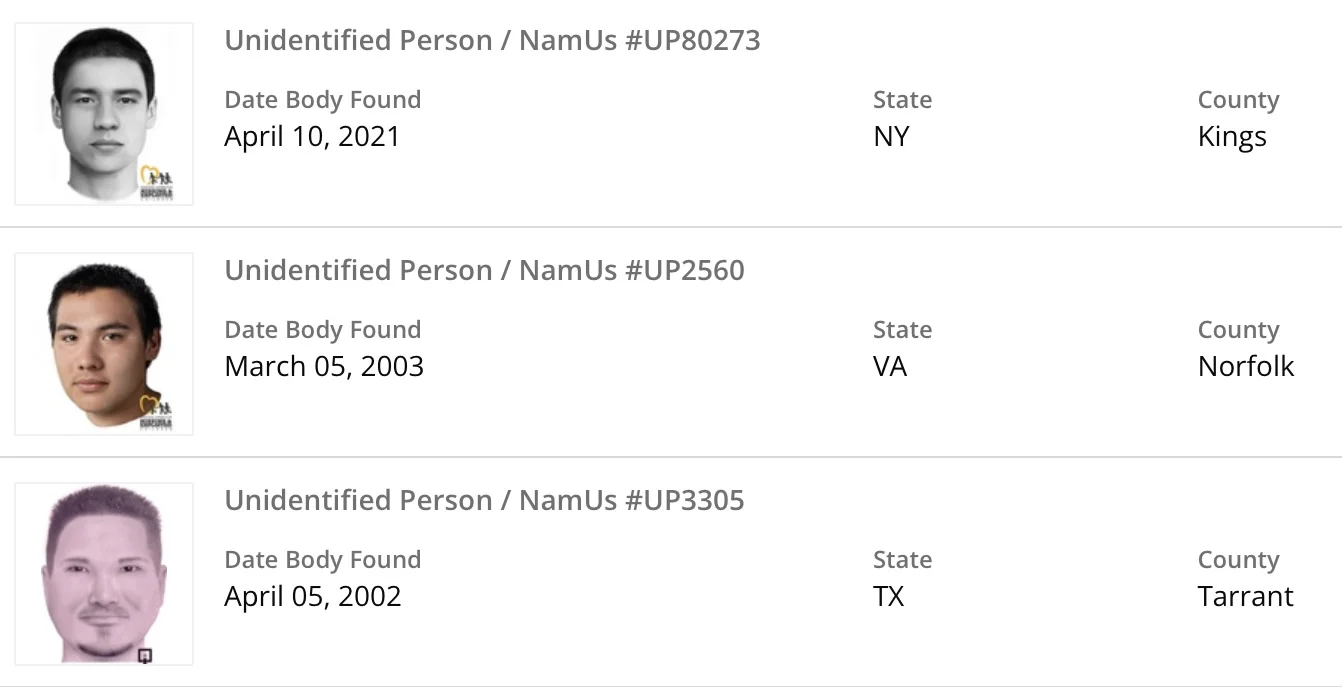This screenshot has height=687, width=1342.
Task: Click the date March 05, 2003
Action: [324, 367]
